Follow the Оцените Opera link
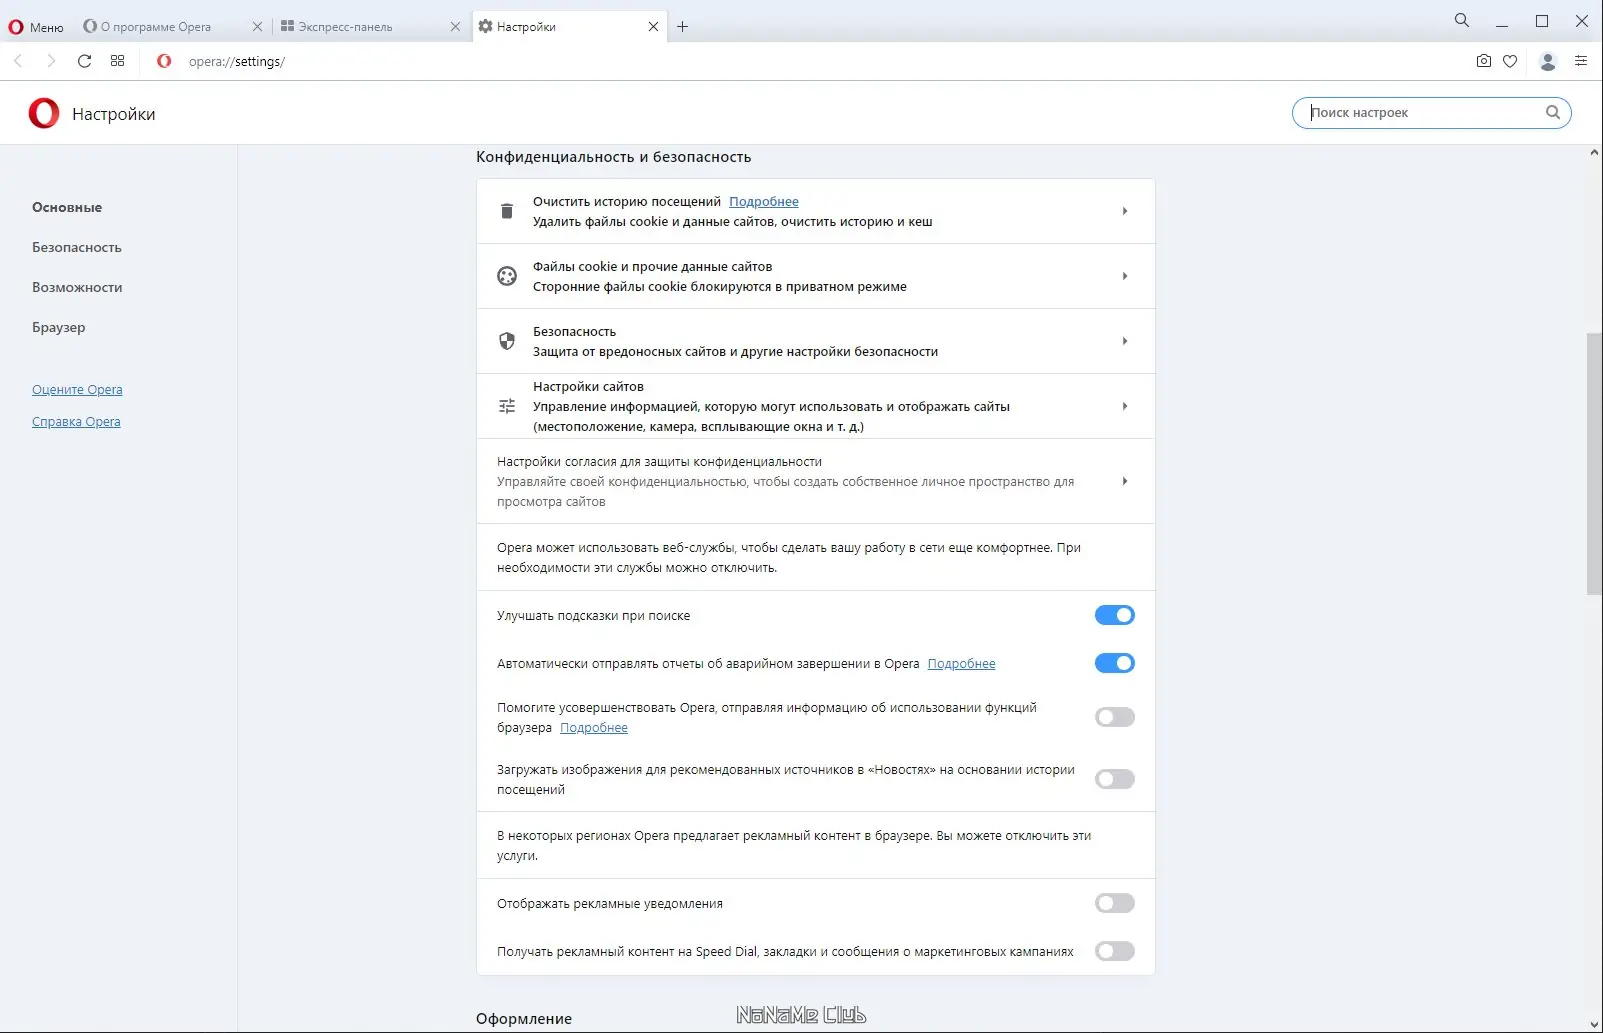Viewport: 1603px width, 1033px height. (77, 390)
